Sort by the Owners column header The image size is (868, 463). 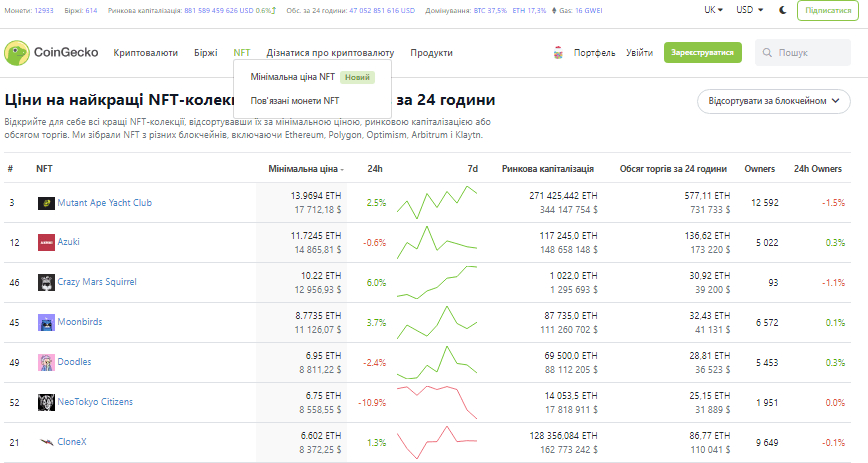point(760,169)
